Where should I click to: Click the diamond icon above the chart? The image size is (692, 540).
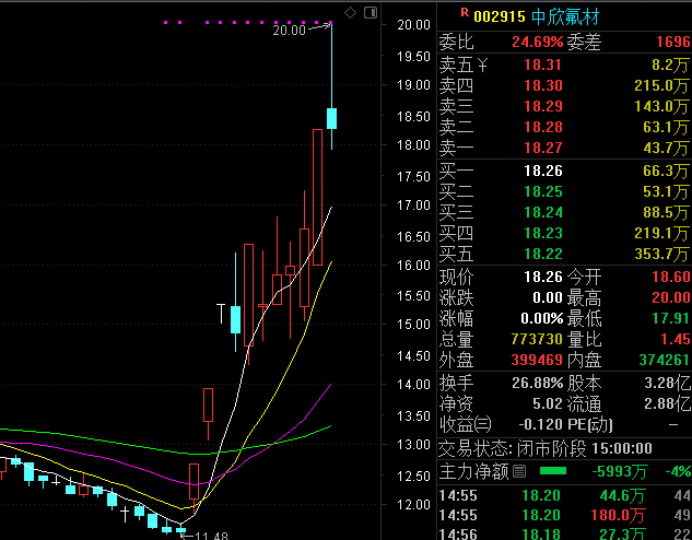pos(350,13)
